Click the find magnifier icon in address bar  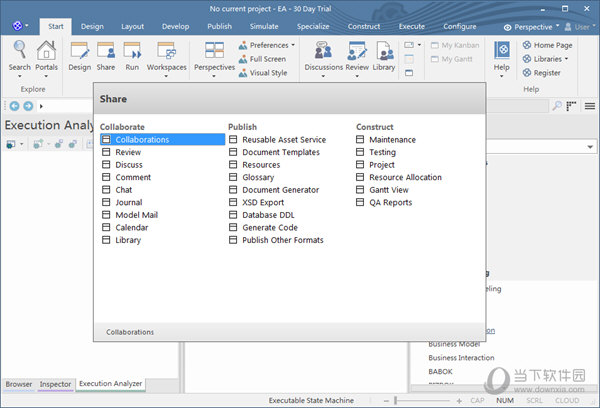557,106
